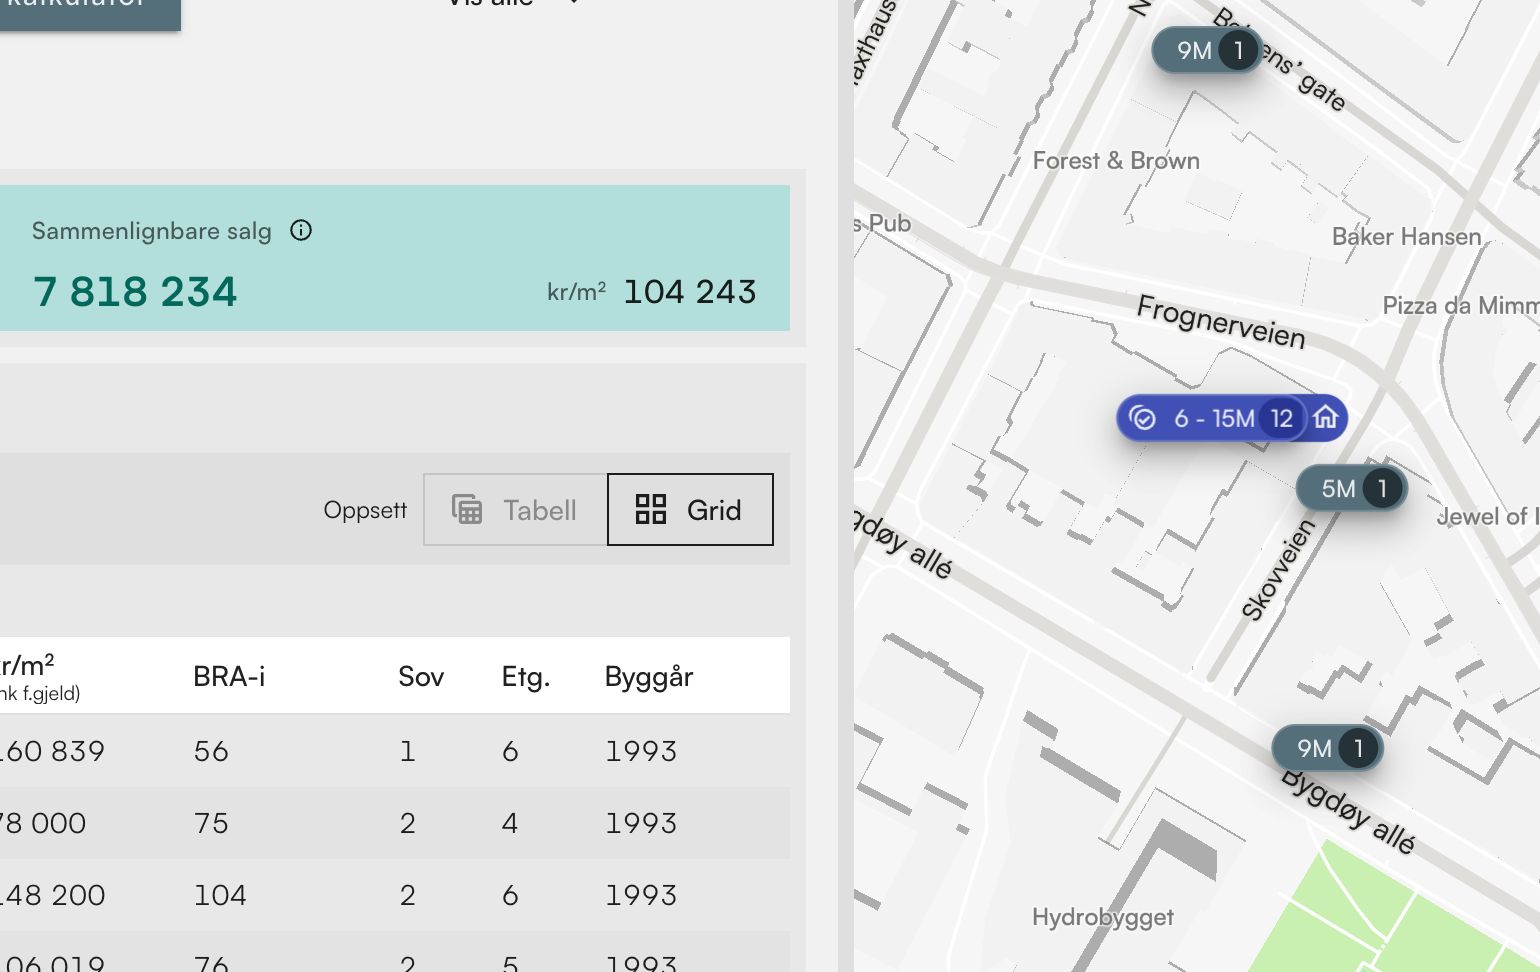
Task: Open the Vis alle dropdown
Action: tap(510, 4)
